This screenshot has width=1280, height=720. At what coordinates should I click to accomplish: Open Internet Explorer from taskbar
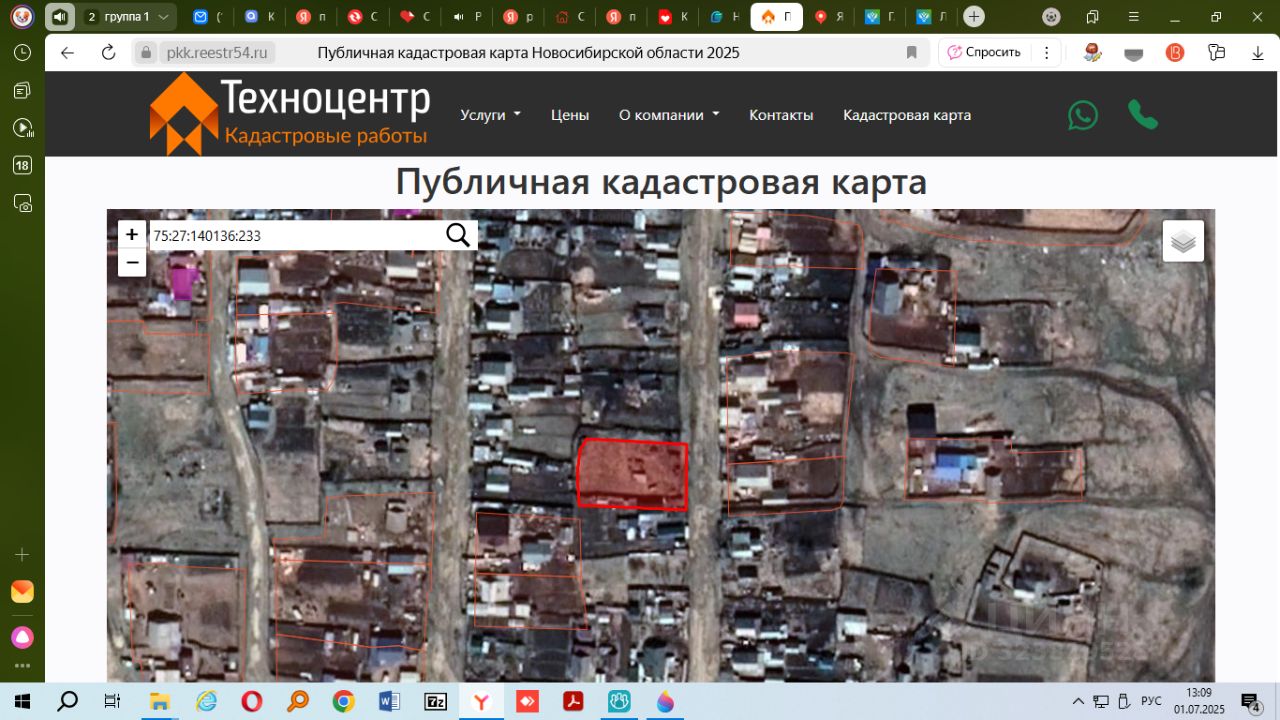click(206, 701)
